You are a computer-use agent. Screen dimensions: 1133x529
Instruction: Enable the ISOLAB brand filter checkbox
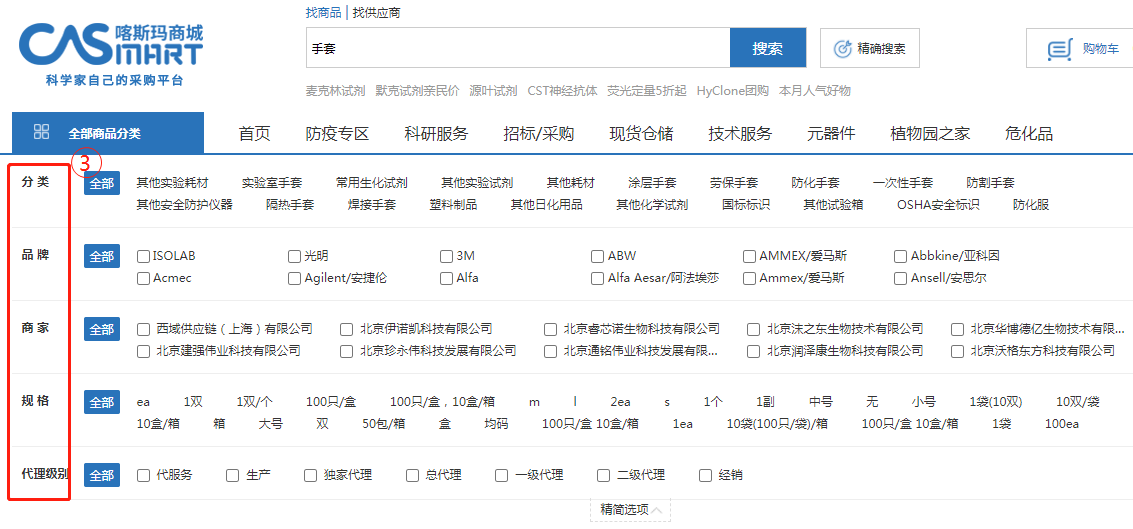click(x=143, y=256)
